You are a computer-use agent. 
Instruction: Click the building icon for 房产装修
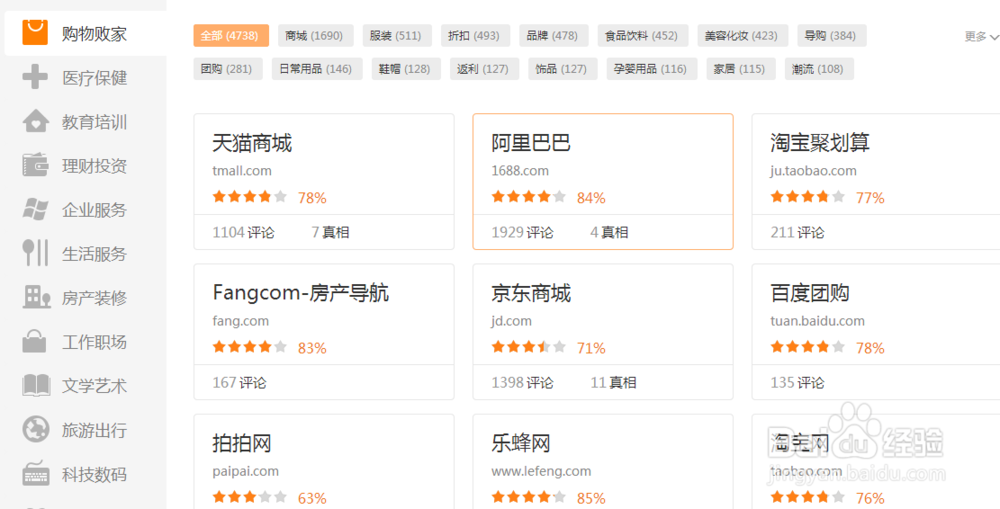point(36,297)
